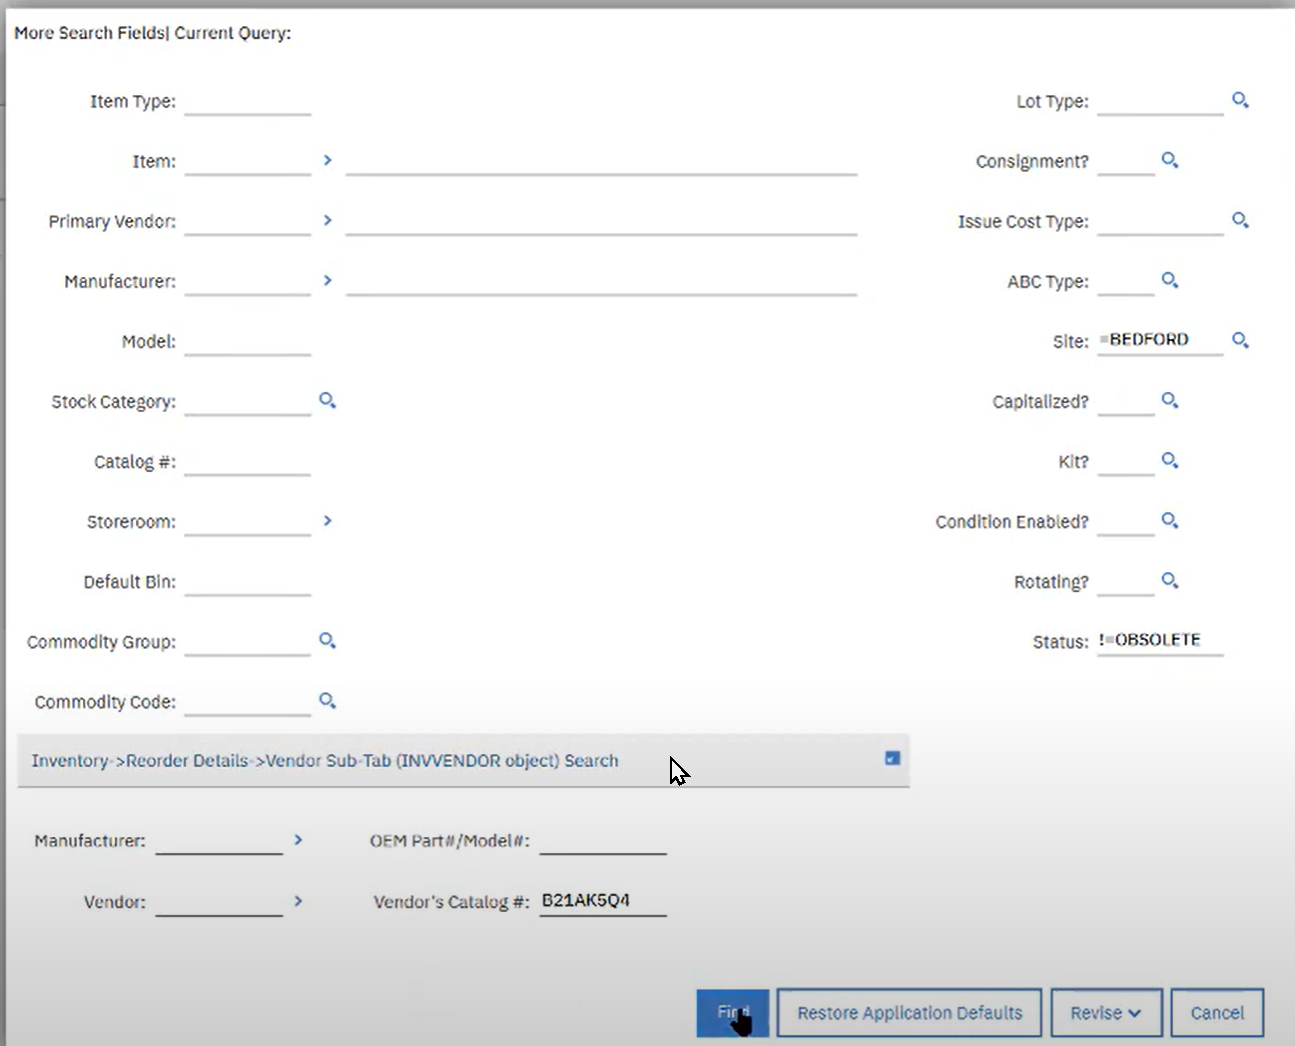Cancel the More Search Fields dialog
The width and height of the screenshot is (1295, 1046).
point(1216,1013)
